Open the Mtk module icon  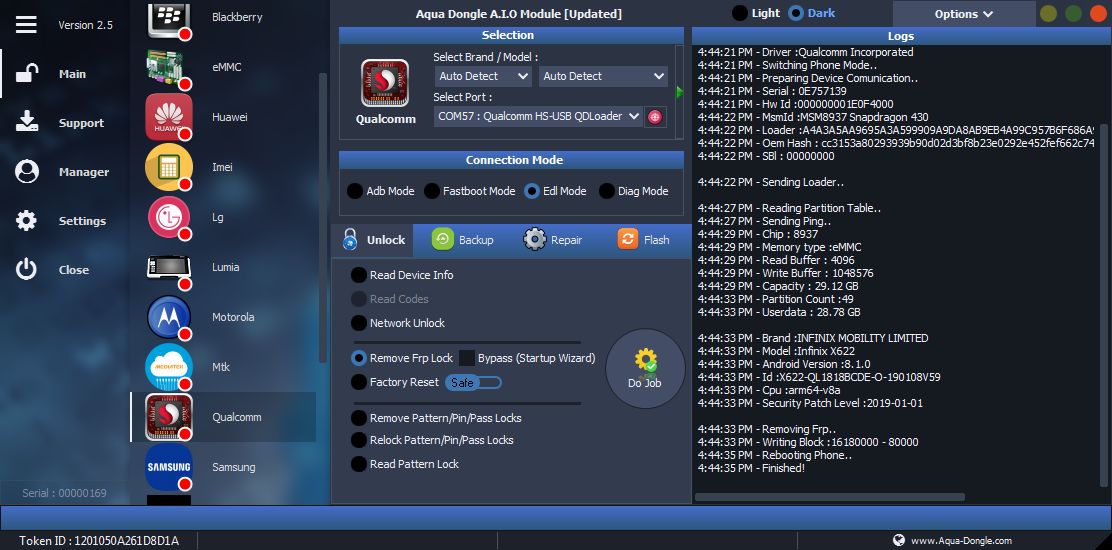[x=169, y=367]
